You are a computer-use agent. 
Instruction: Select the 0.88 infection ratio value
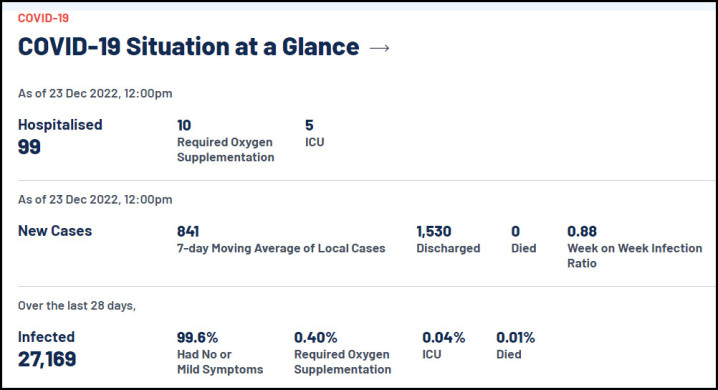point(582,231)
